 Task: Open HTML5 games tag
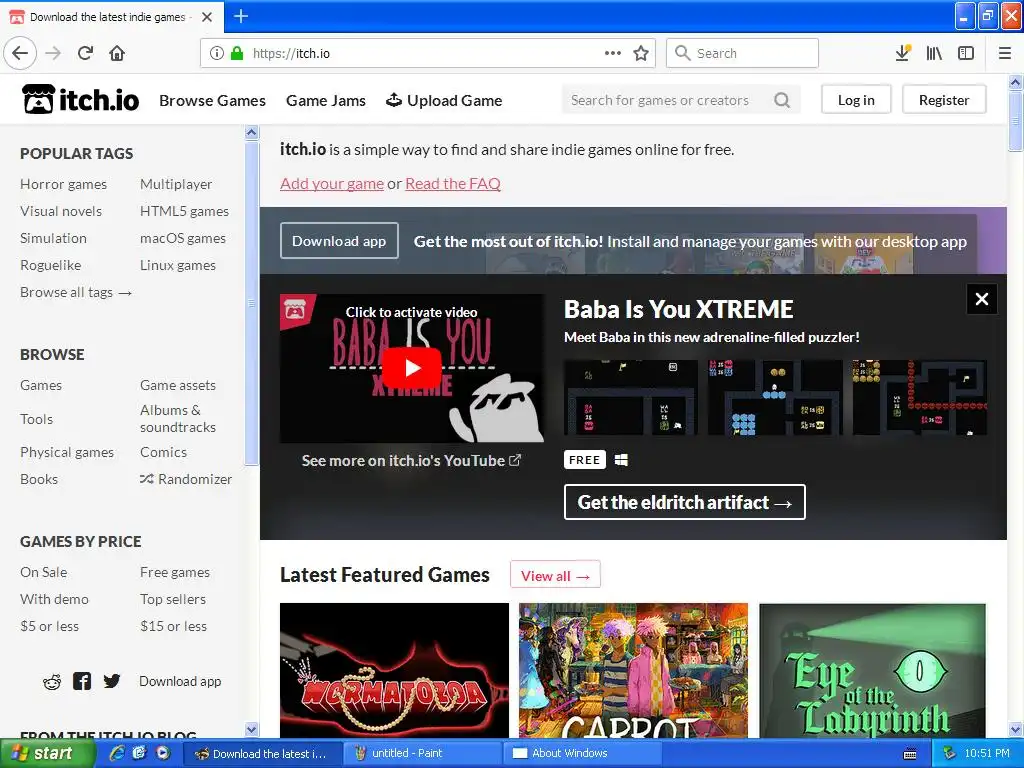tap(184, 211)
